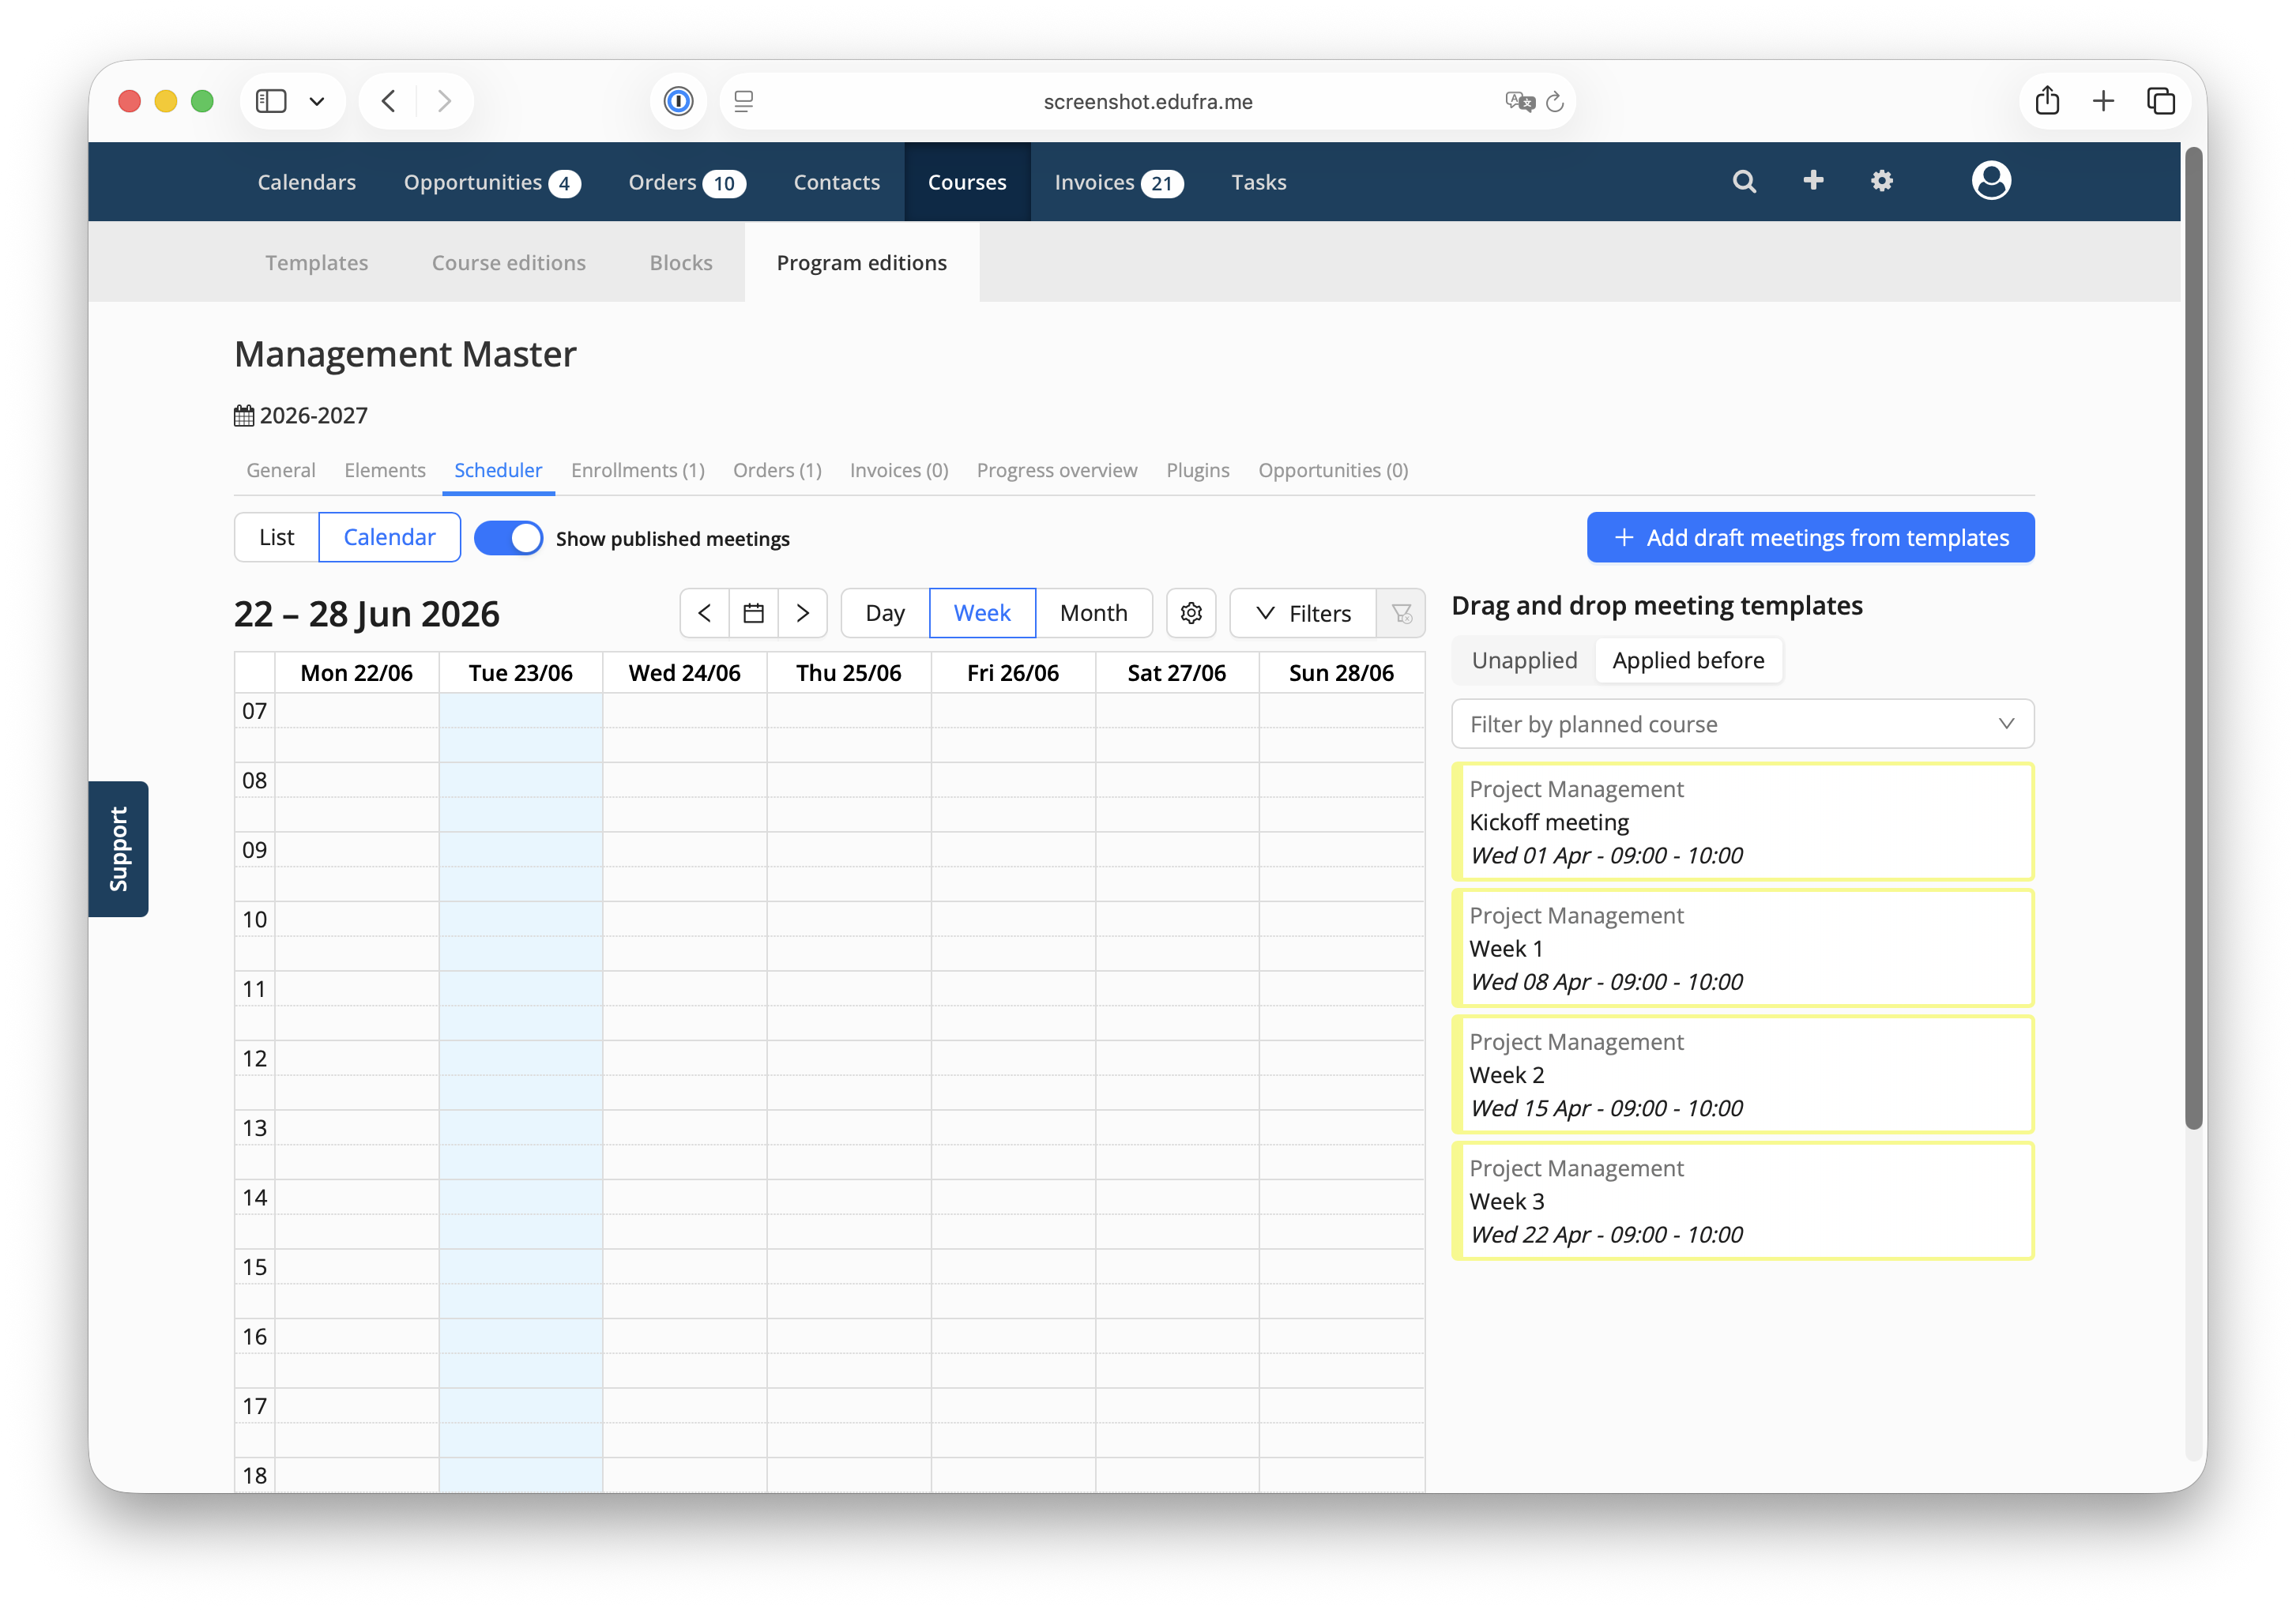Show Applied before meeting templates
The image size is (2296, 1610).
pos(1688,660)
